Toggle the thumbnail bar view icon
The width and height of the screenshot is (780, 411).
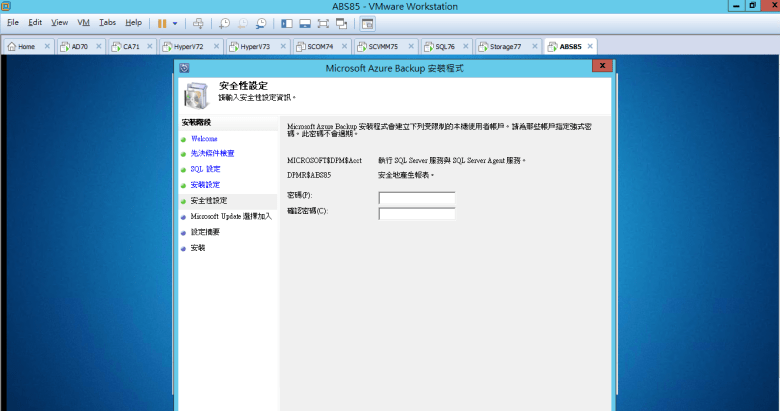(x=305, y=22)
